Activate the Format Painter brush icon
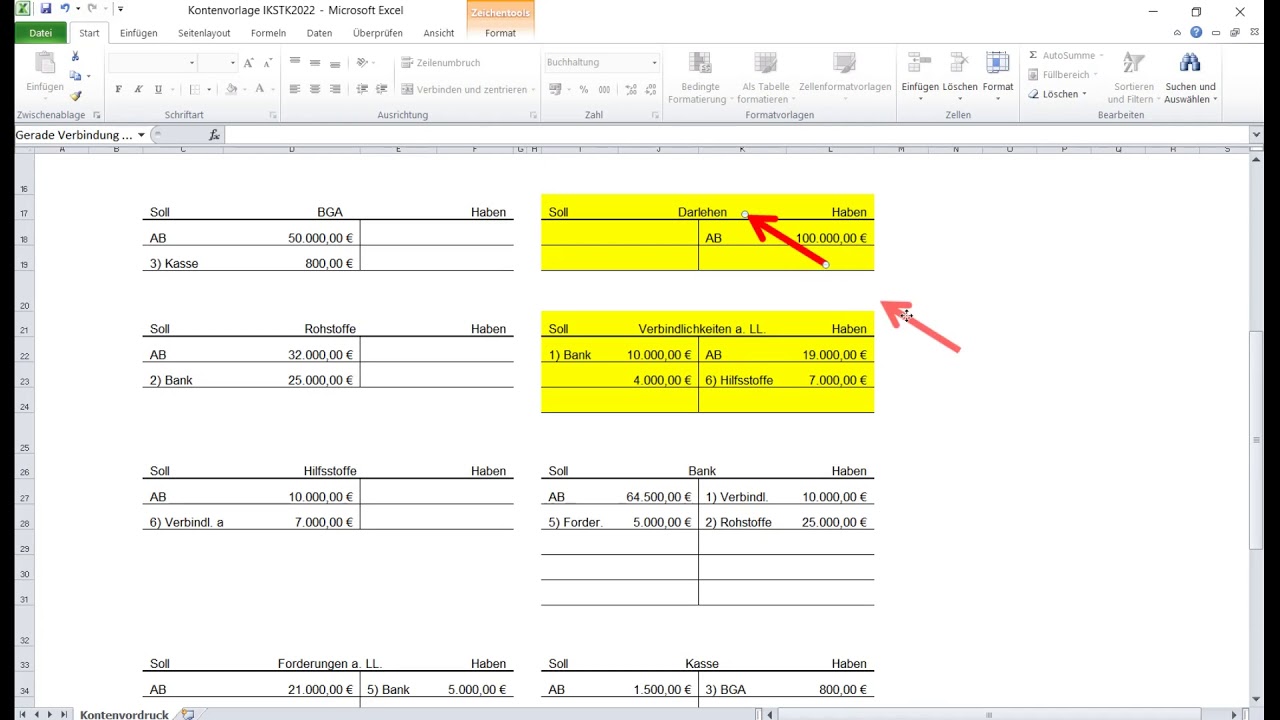This screenshot has height=720, width=1280. coord(75,96)
